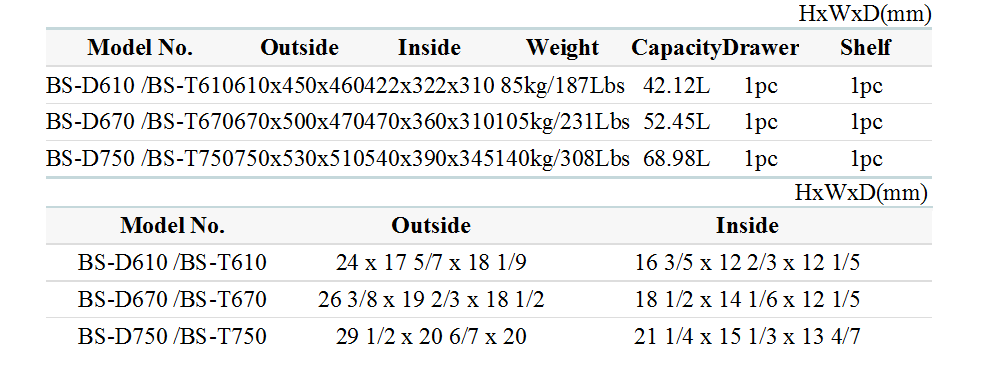Select BS-D610 /BS-T610 in the lower table
This screenshot has width=991, height=386.
[x=172, y=262]
